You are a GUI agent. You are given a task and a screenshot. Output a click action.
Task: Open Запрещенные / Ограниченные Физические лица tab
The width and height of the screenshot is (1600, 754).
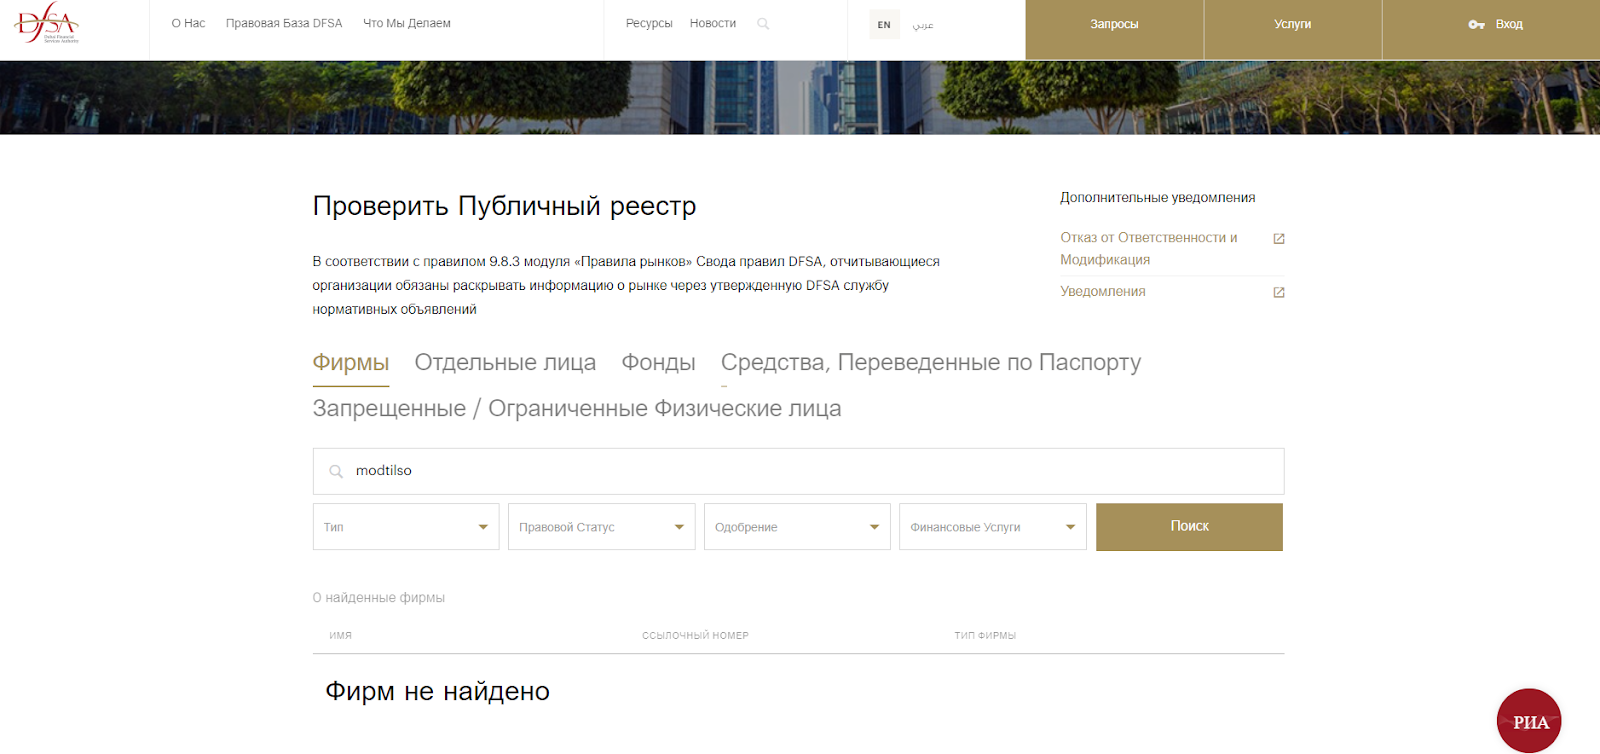pos(577,408)
